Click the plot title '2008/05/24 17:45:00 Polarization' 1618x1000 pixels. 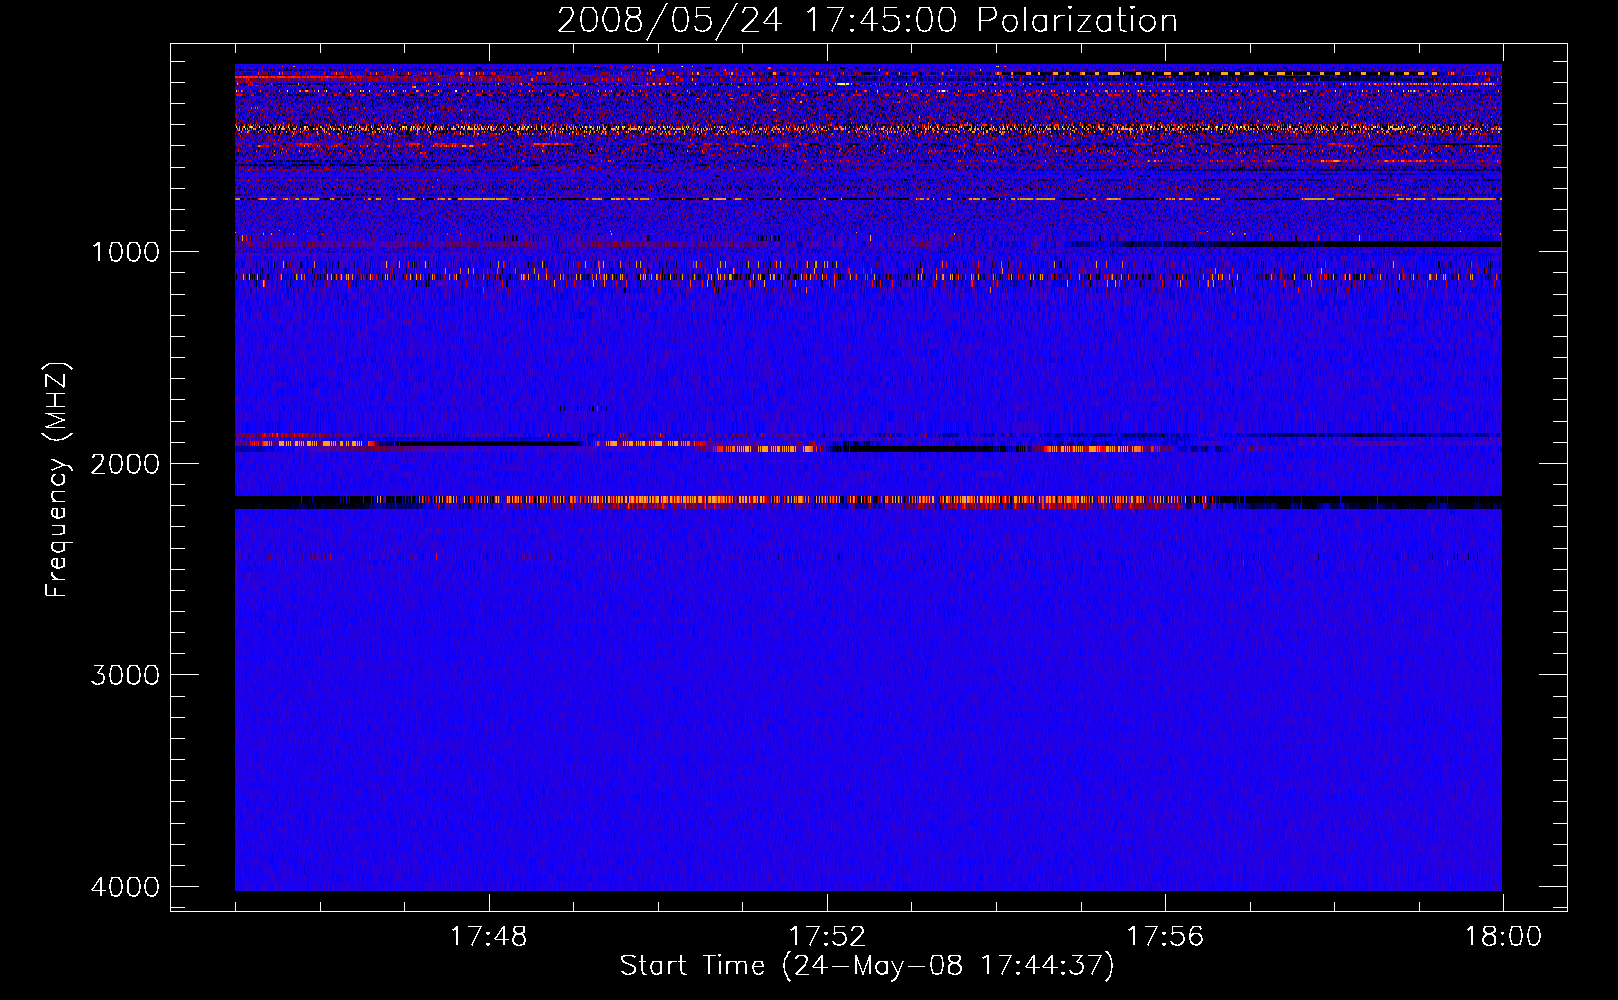click(867, 21)
